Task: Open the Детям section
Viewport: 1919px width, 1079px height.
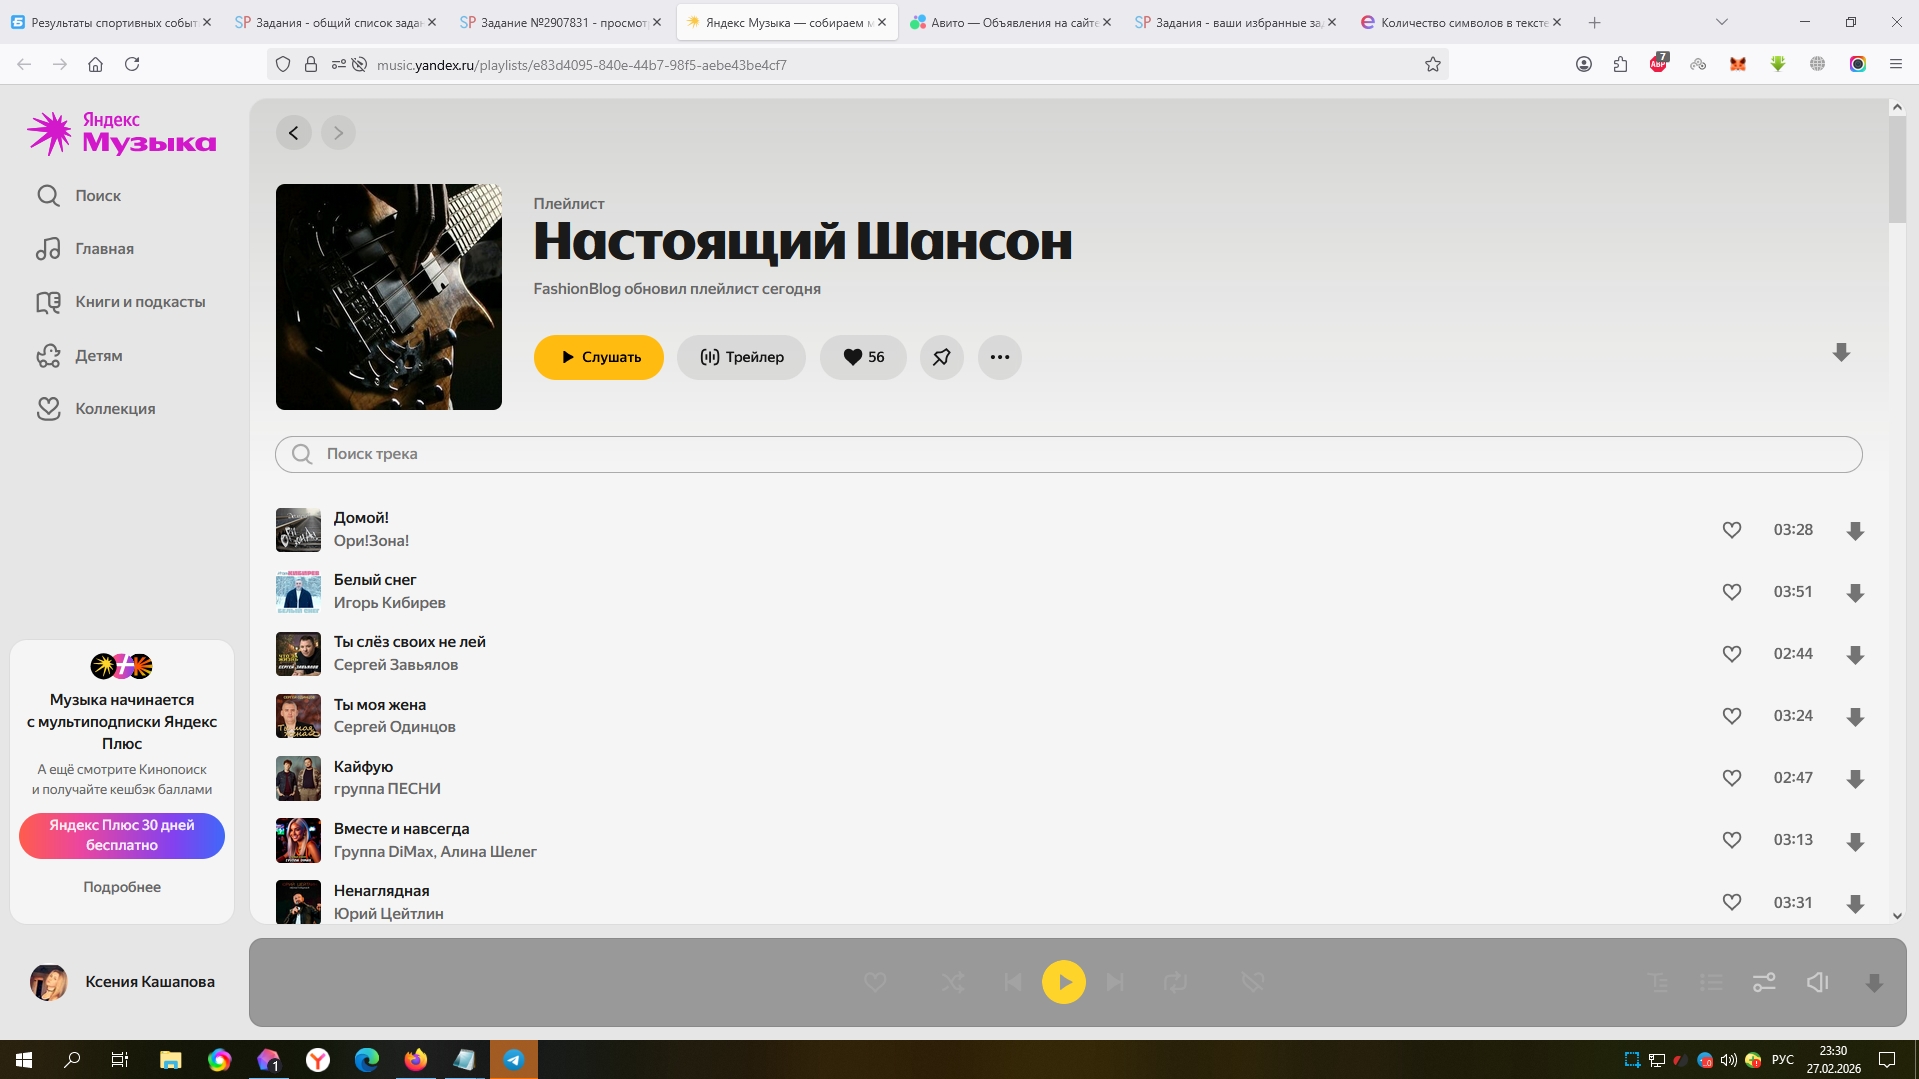Action: [x=79, y=356]
